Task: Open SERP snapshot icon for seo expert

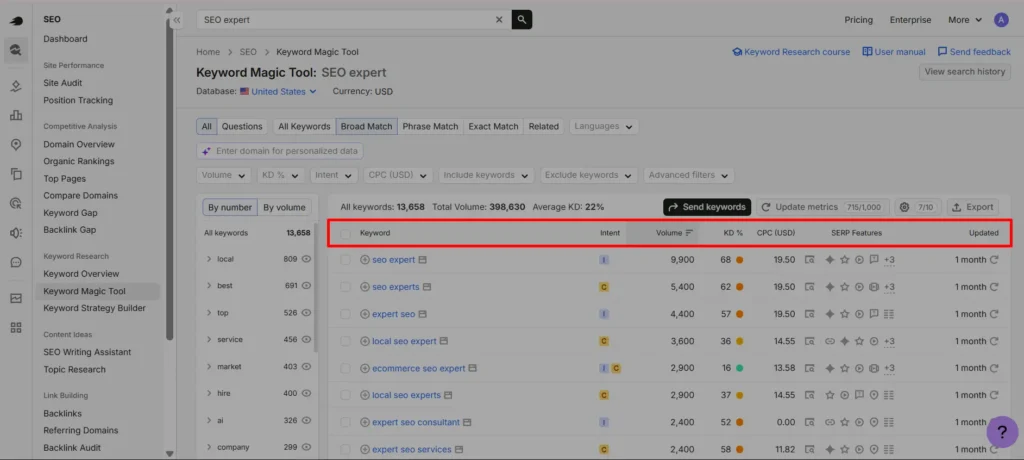Action: 422,259
